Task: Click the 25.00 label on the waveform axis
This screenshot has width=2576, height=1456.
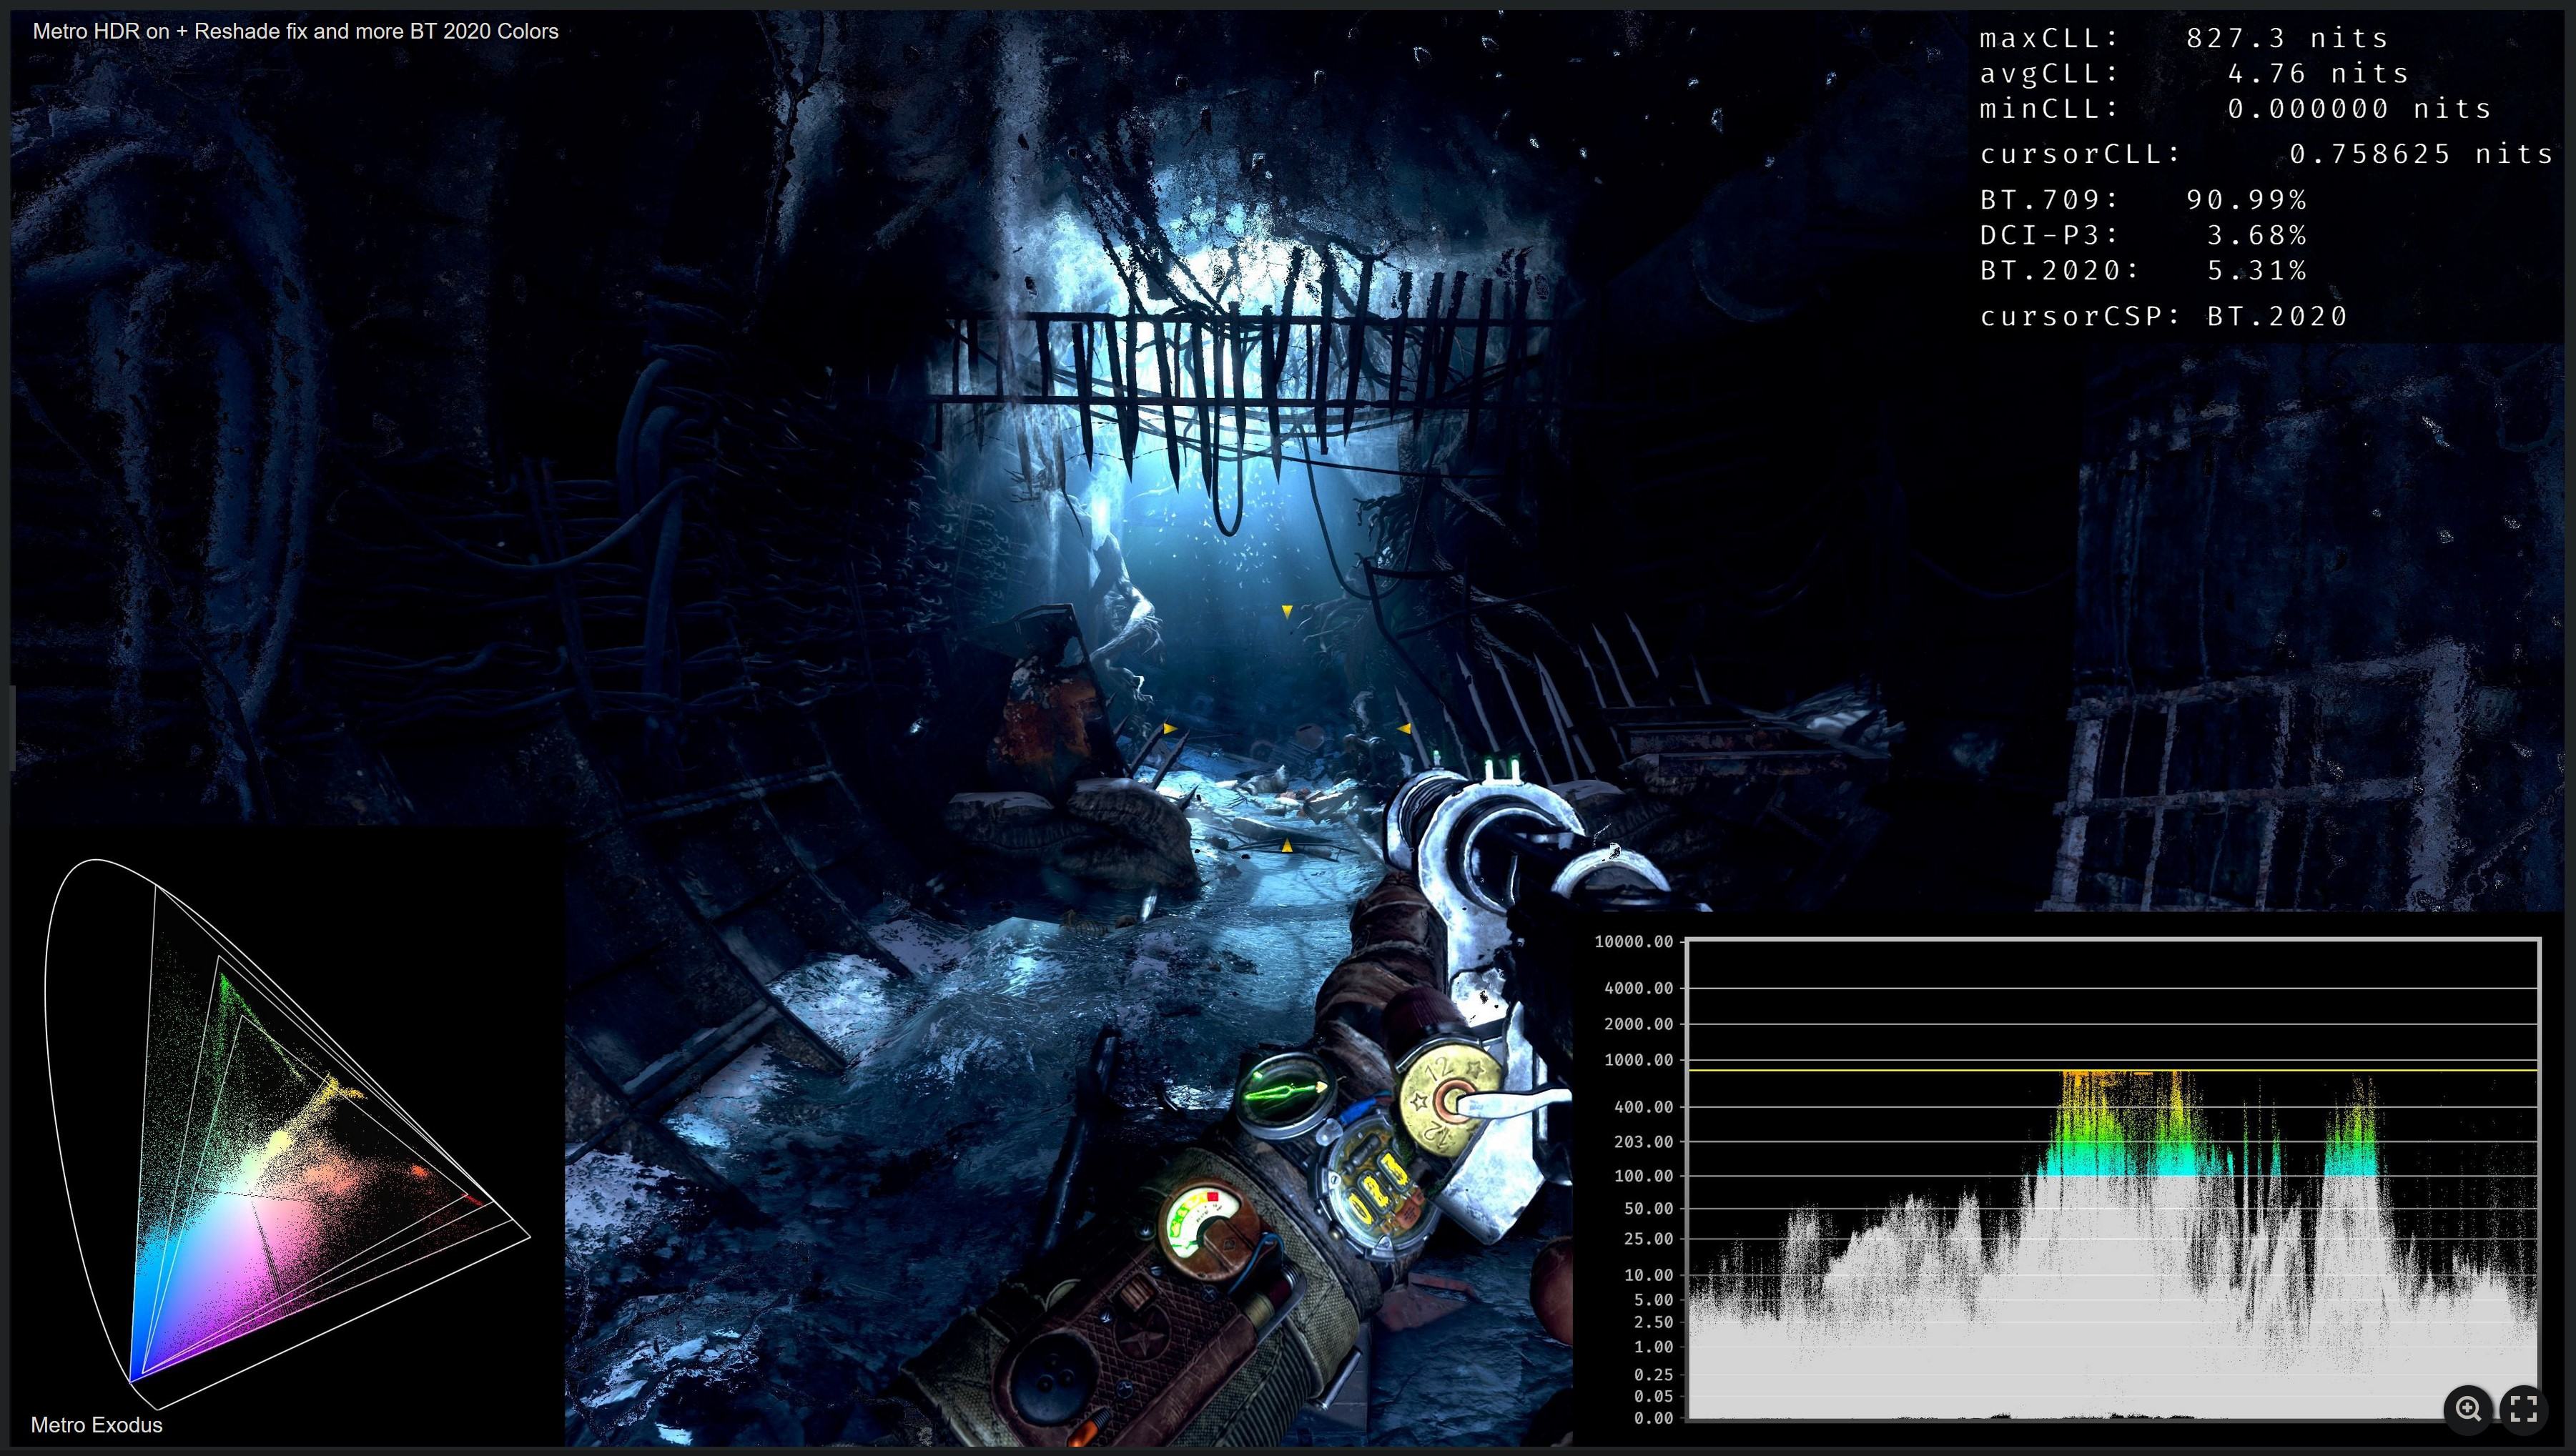Action: coord(1647,1239)
